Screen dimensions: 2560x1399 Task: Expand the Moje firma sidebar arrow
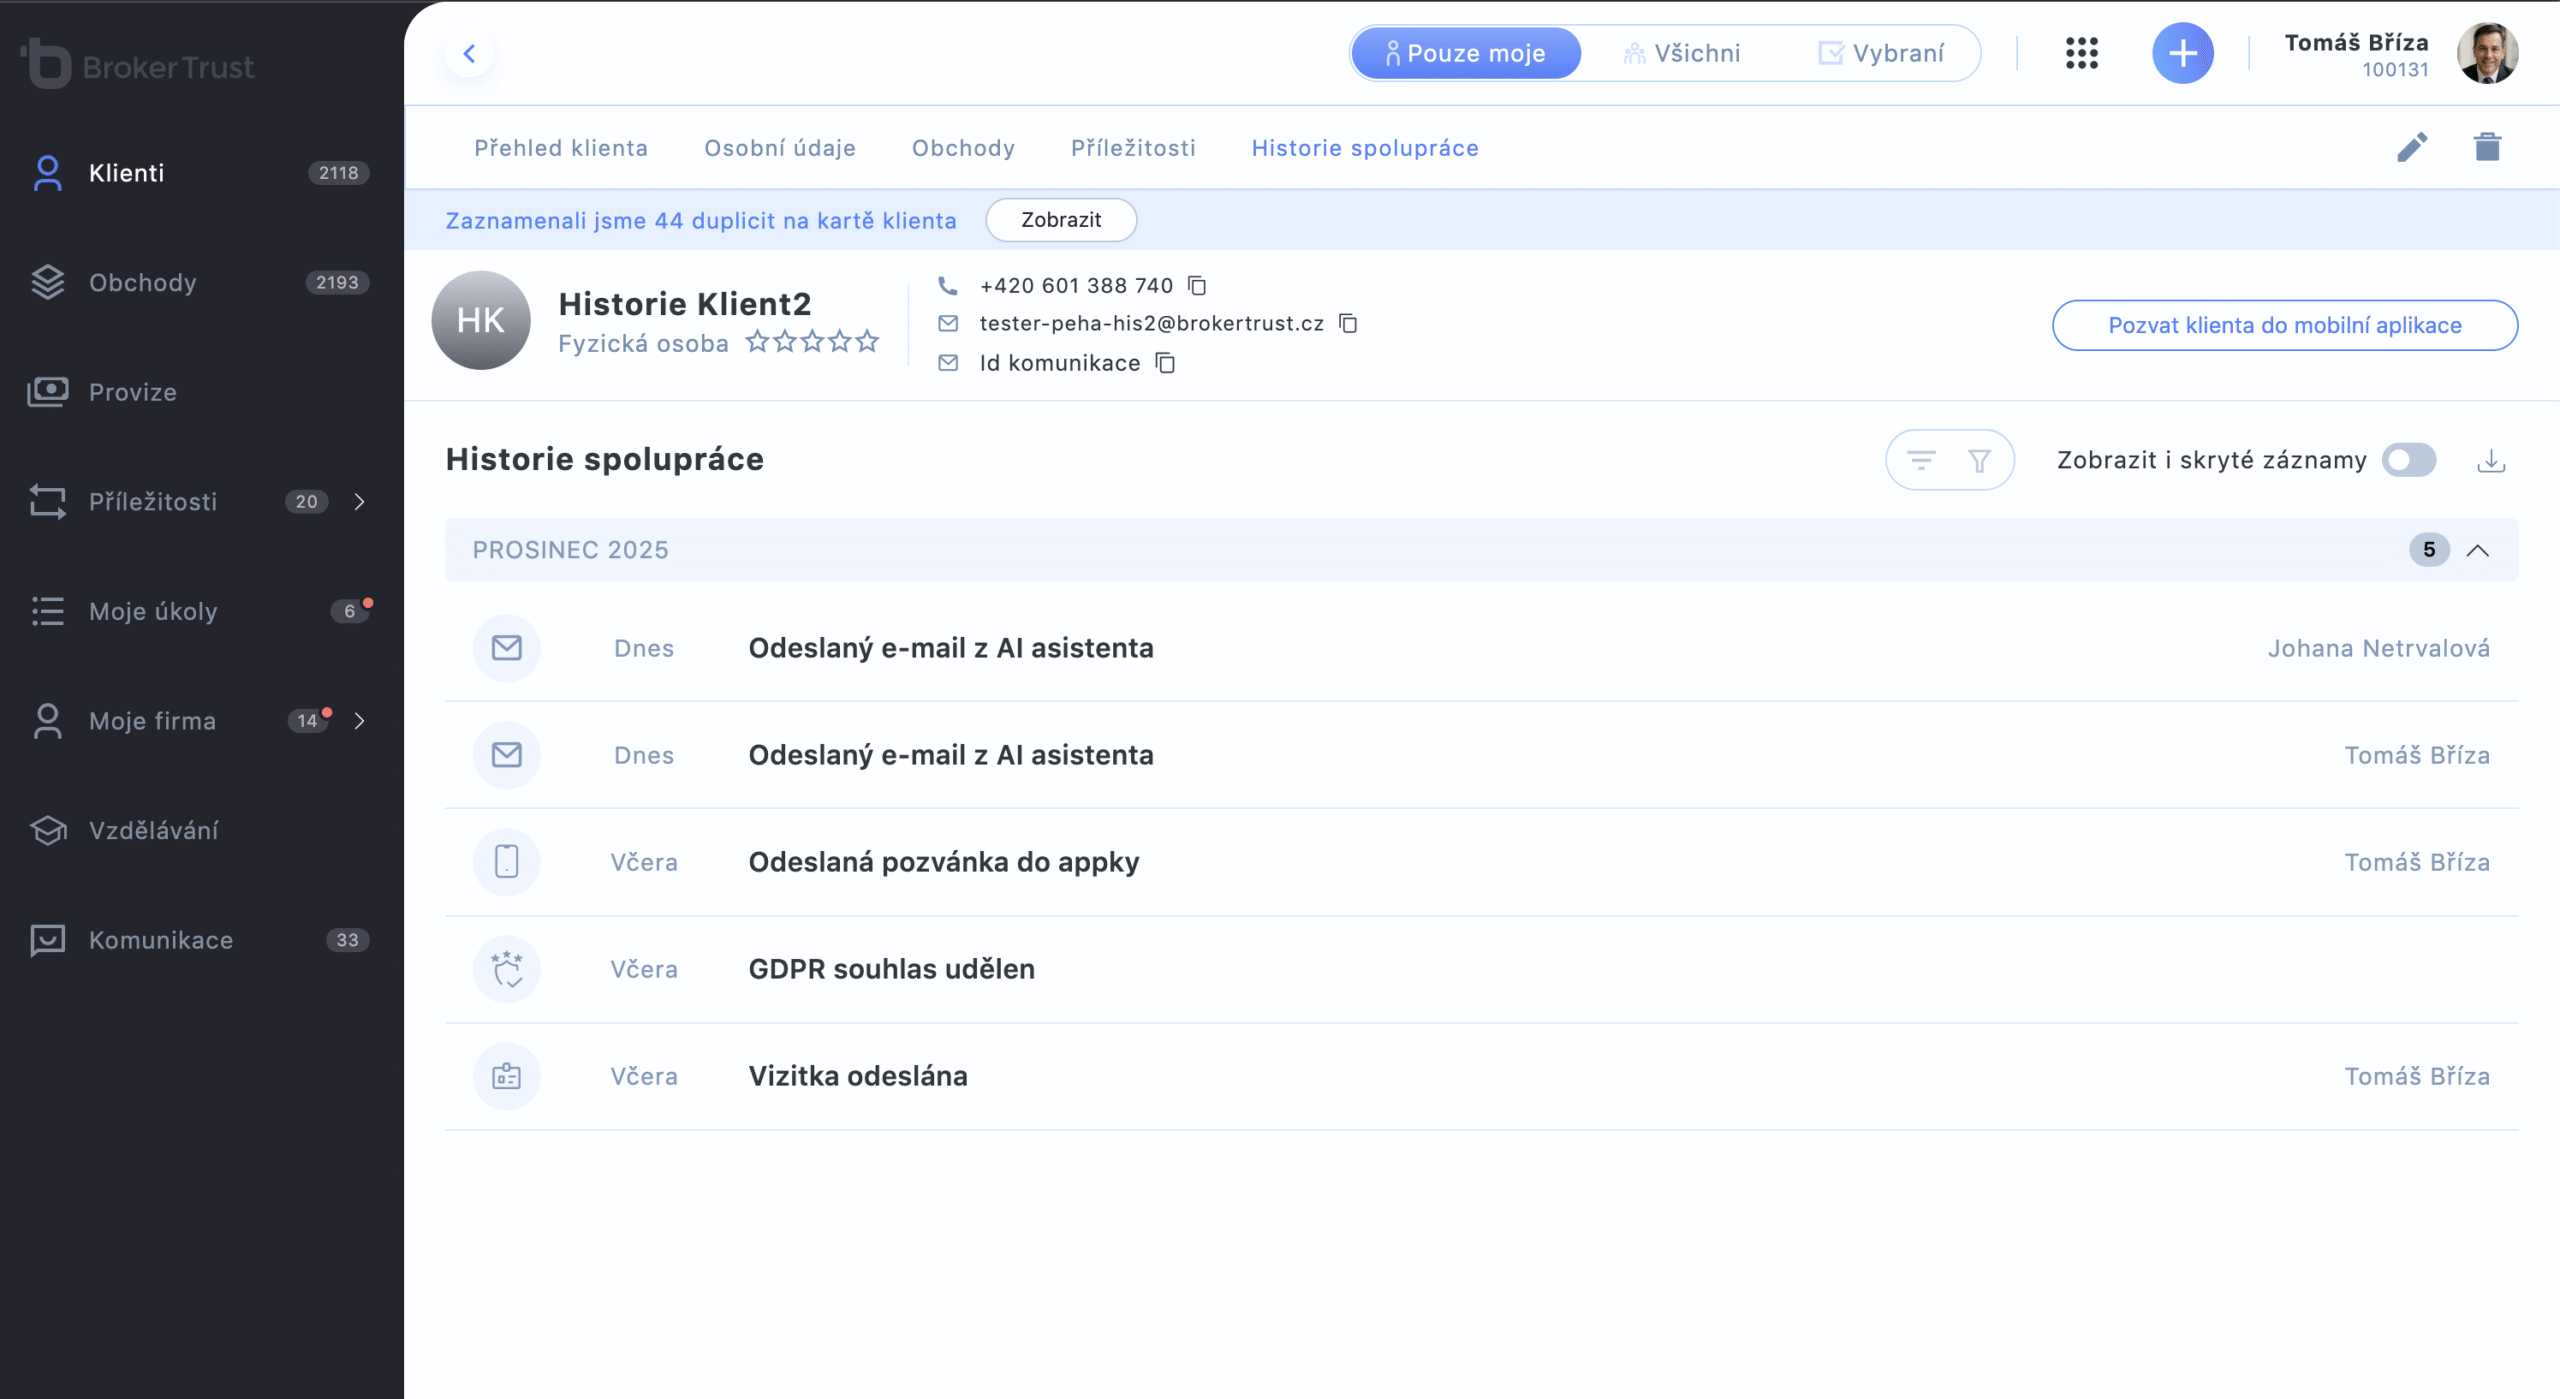click(x=360, y=721)
